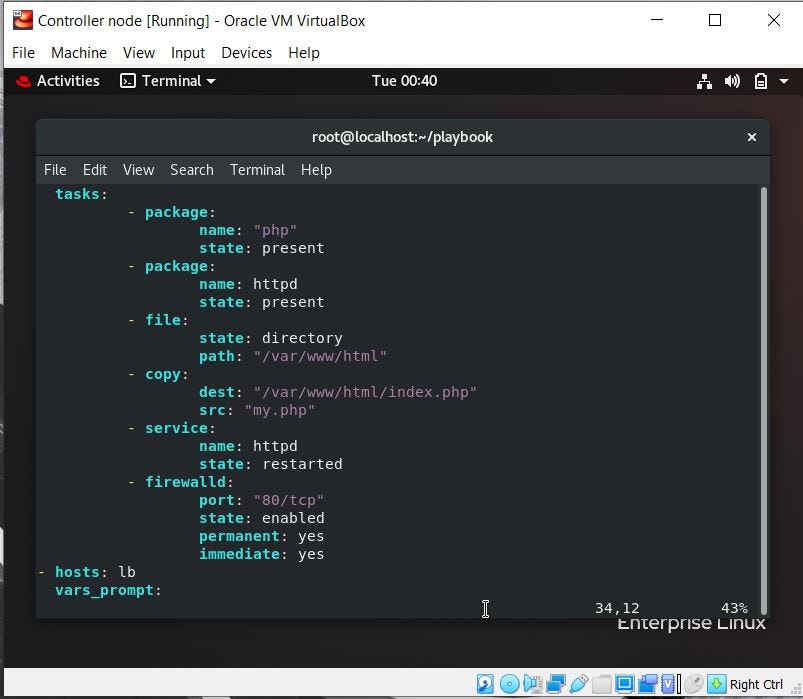Click the 'state: directory' line
Screen dimensions: 803x699
point(270,338)
